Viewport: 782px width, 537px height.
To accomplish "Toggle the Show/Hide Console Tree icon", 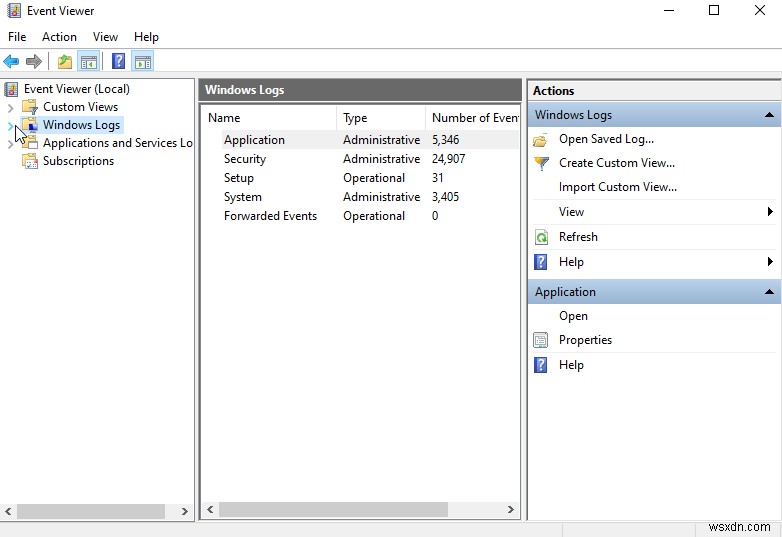I will tap(89, 62).
